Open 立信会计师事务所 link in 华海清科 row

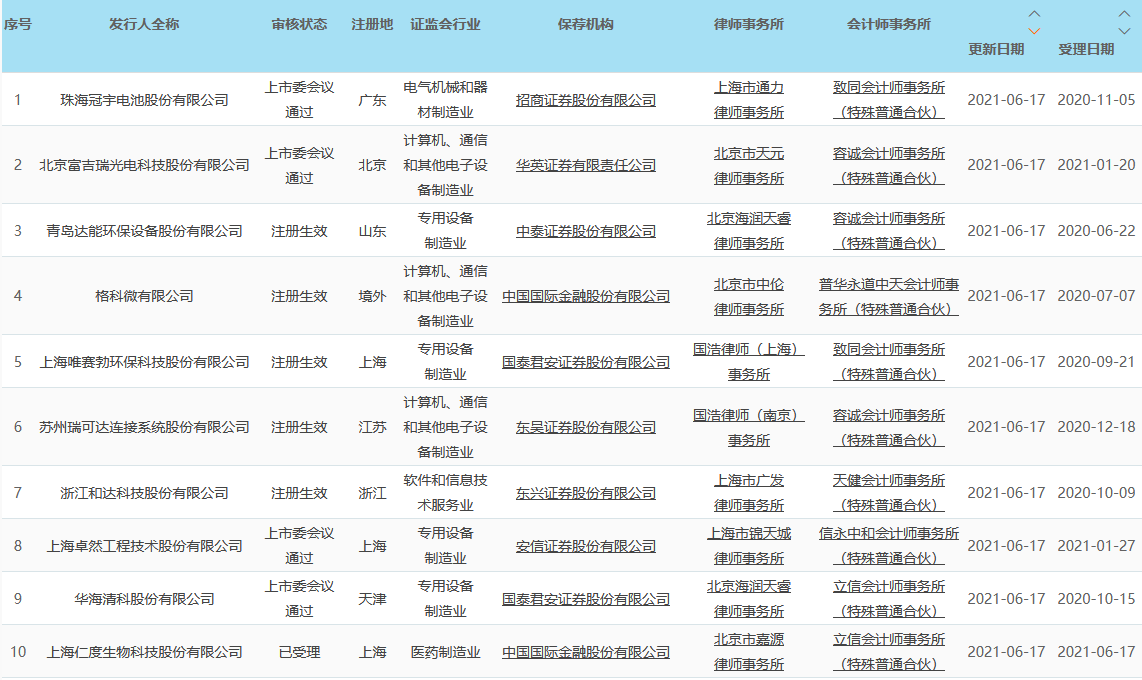[889, 599]
